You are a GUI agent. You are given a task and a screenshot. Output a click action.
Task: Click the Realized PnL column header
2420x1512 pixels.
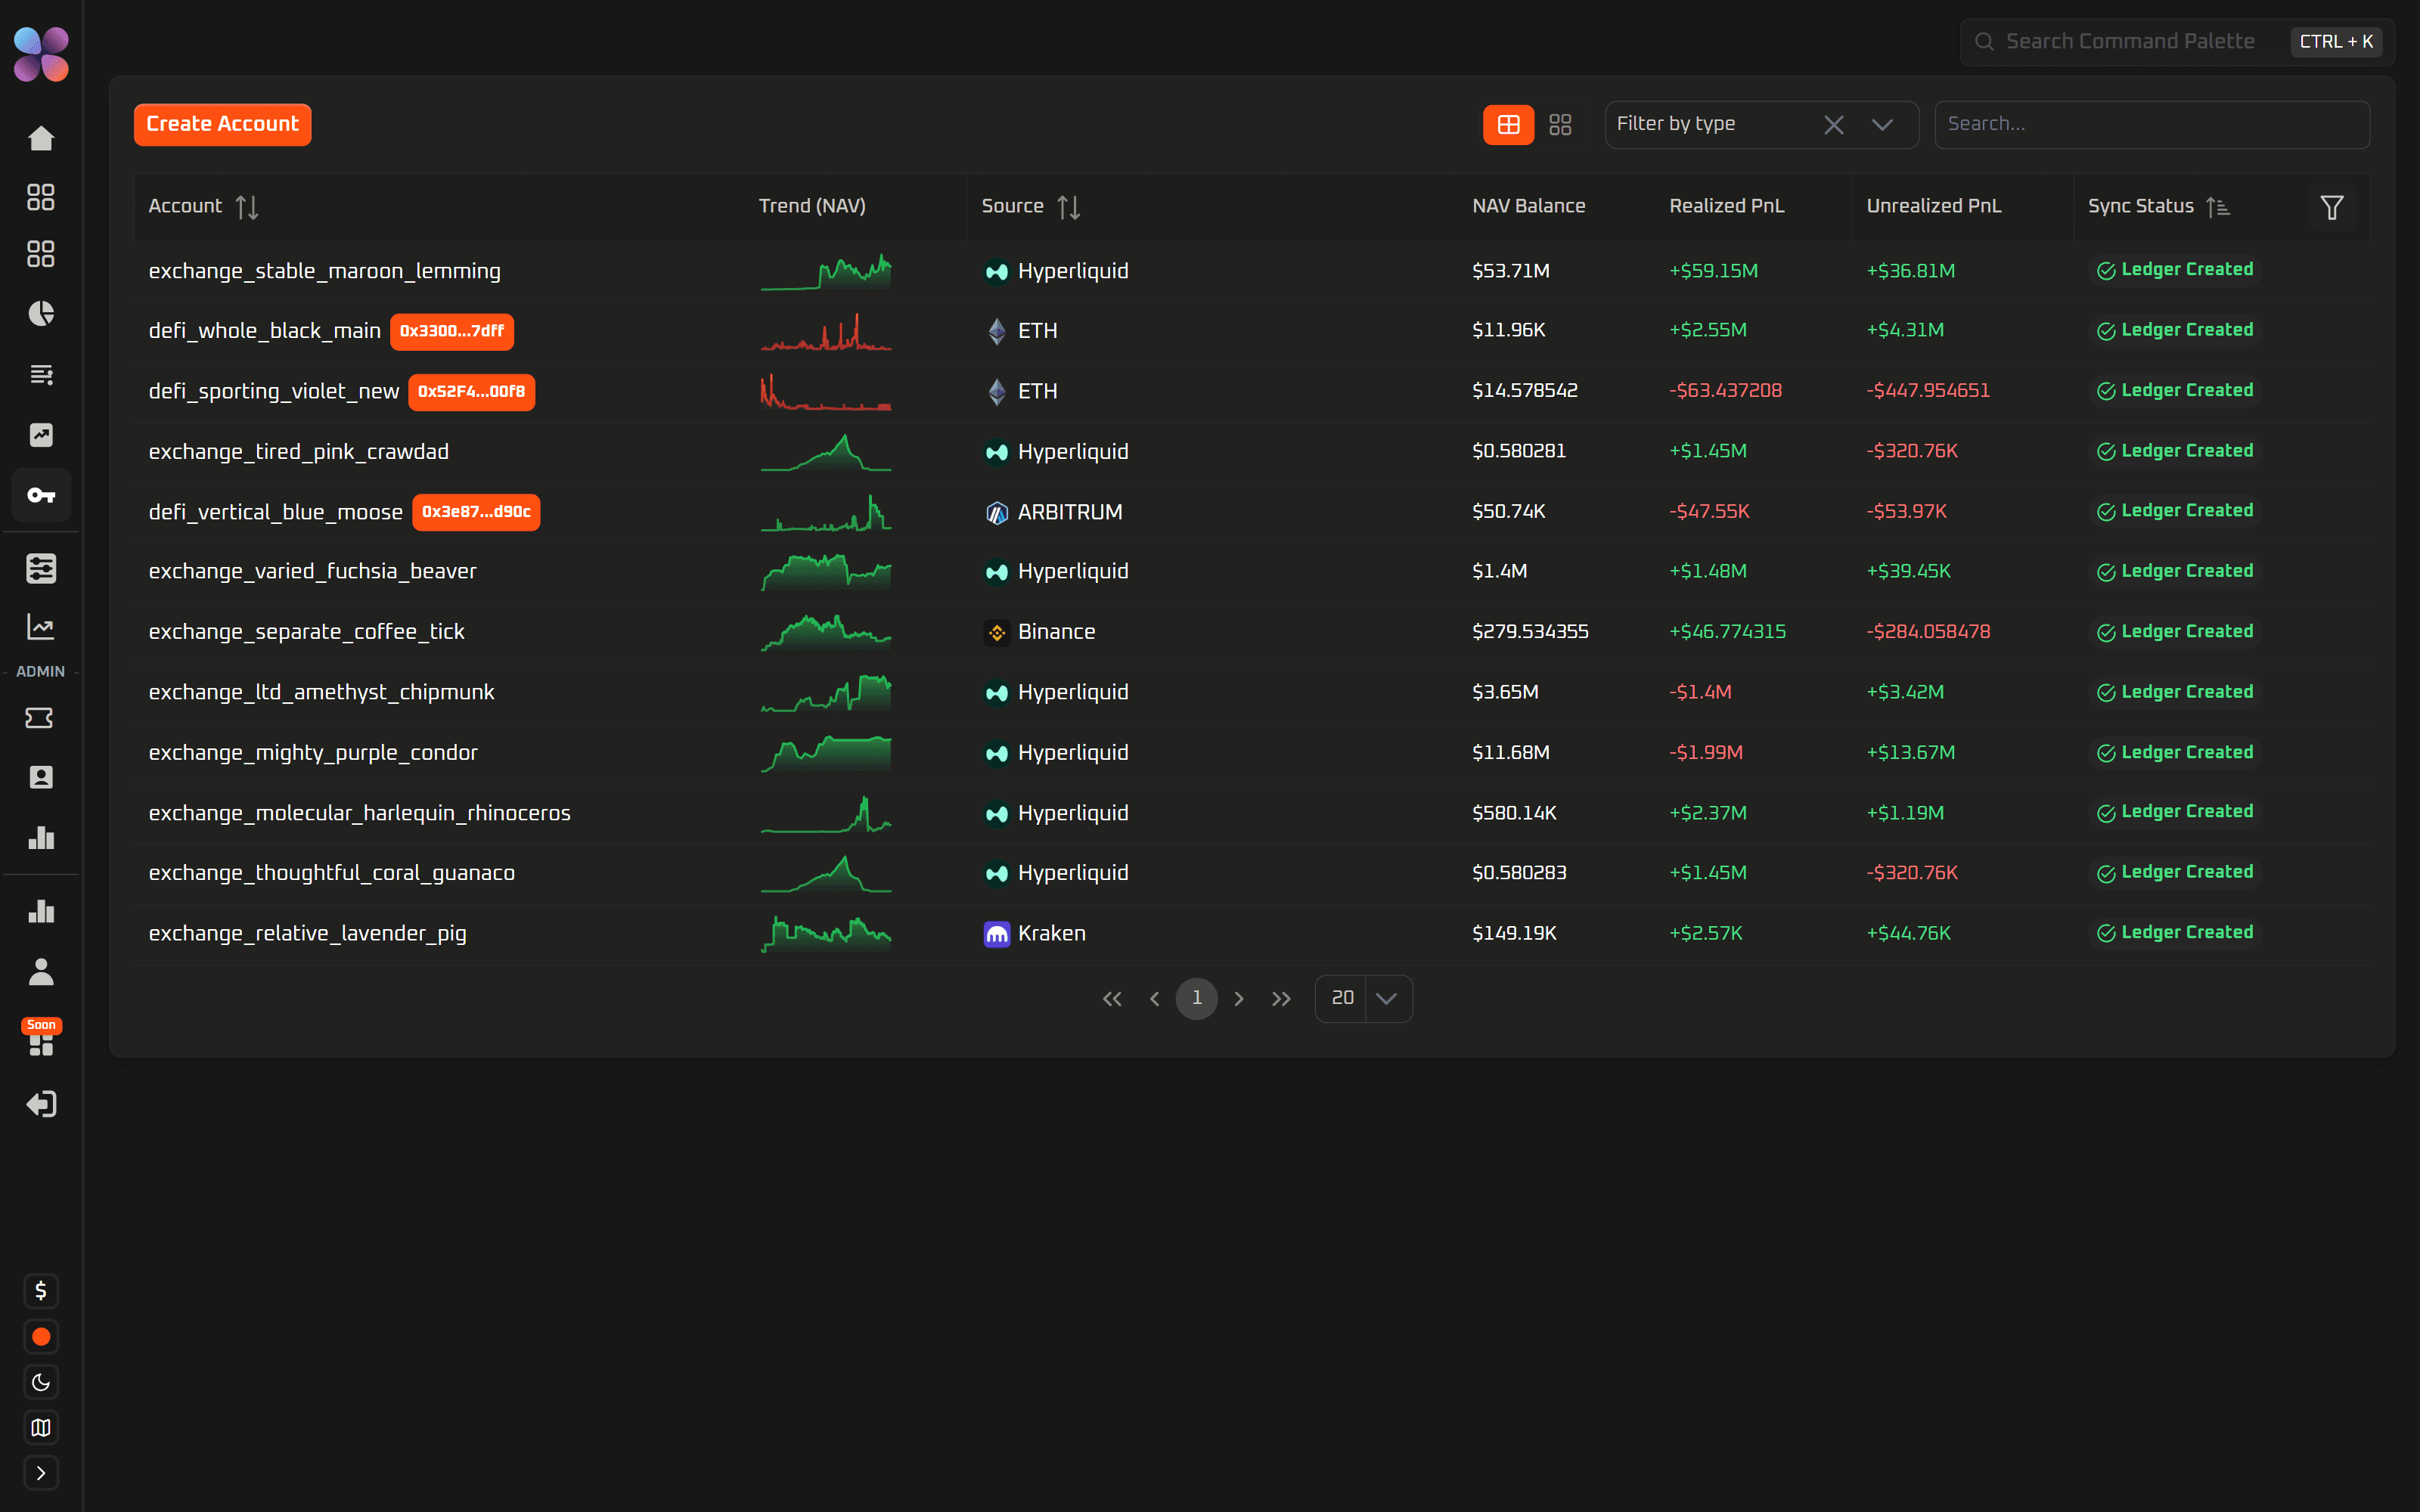(1727, 206)
